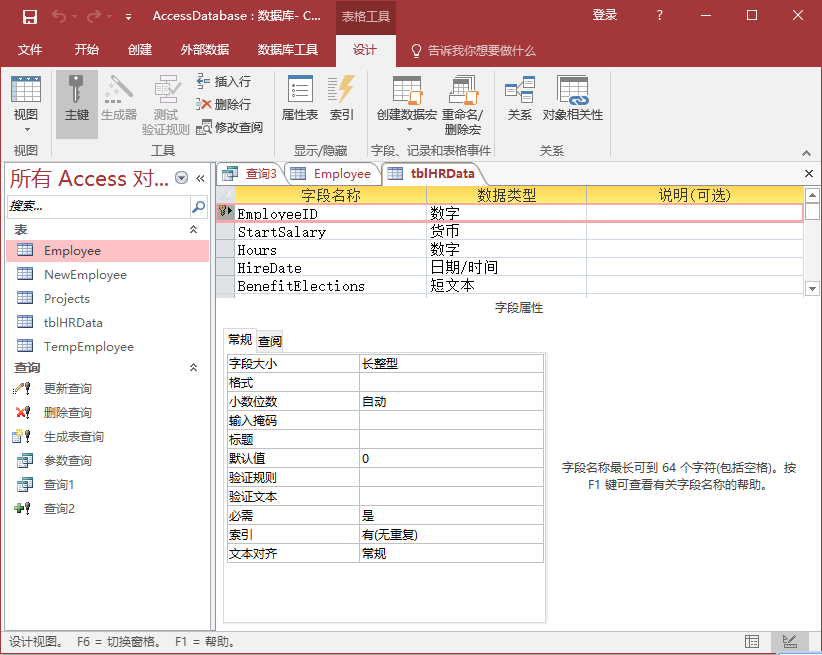This screenshot has width=822, height=655.
Task: Collapse the 查询 group in the navigation pane
Action: pyautogui.click(x=194, y=368)
